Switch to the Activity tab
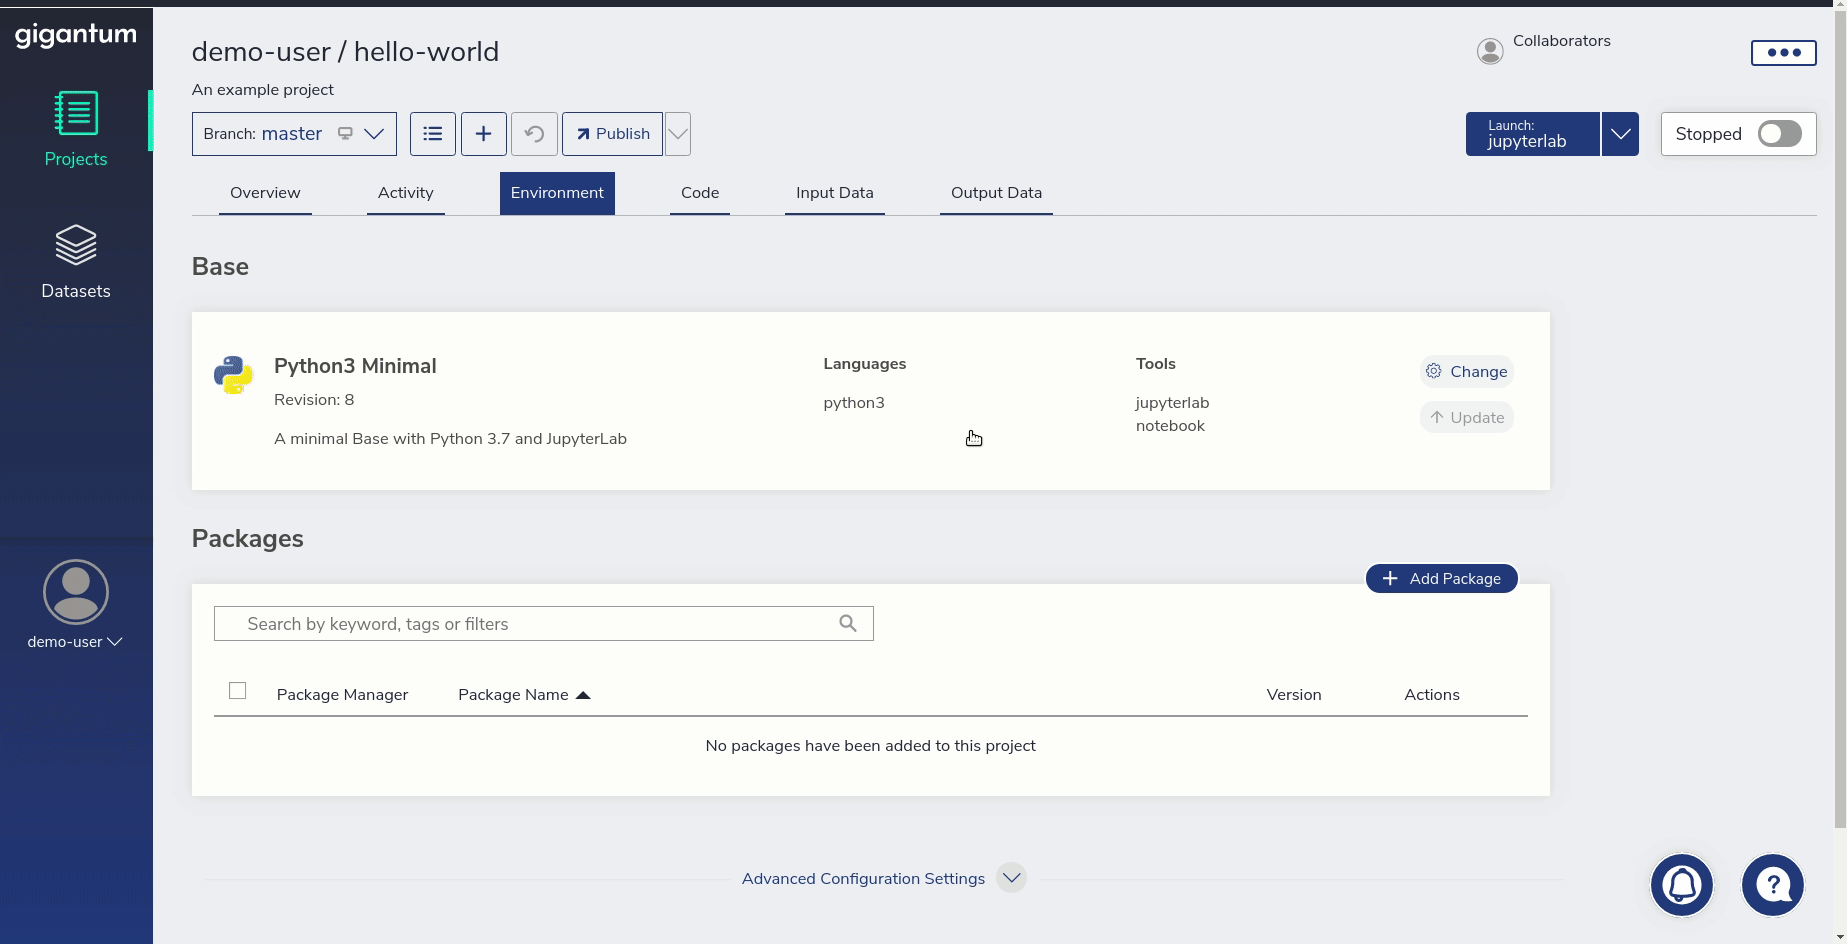The height and width of the screenshot is (944, 1847). 406,193
